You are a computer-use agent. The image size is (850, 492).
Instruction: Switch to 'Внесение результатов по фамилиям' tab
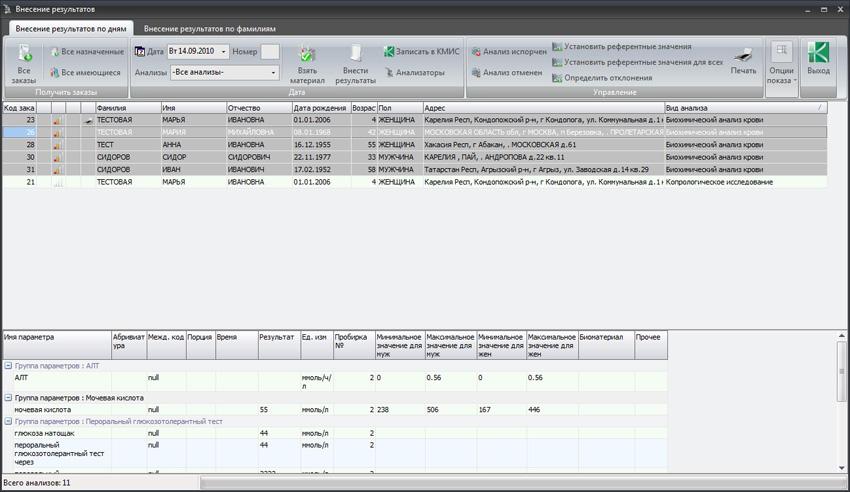(209, 29)
